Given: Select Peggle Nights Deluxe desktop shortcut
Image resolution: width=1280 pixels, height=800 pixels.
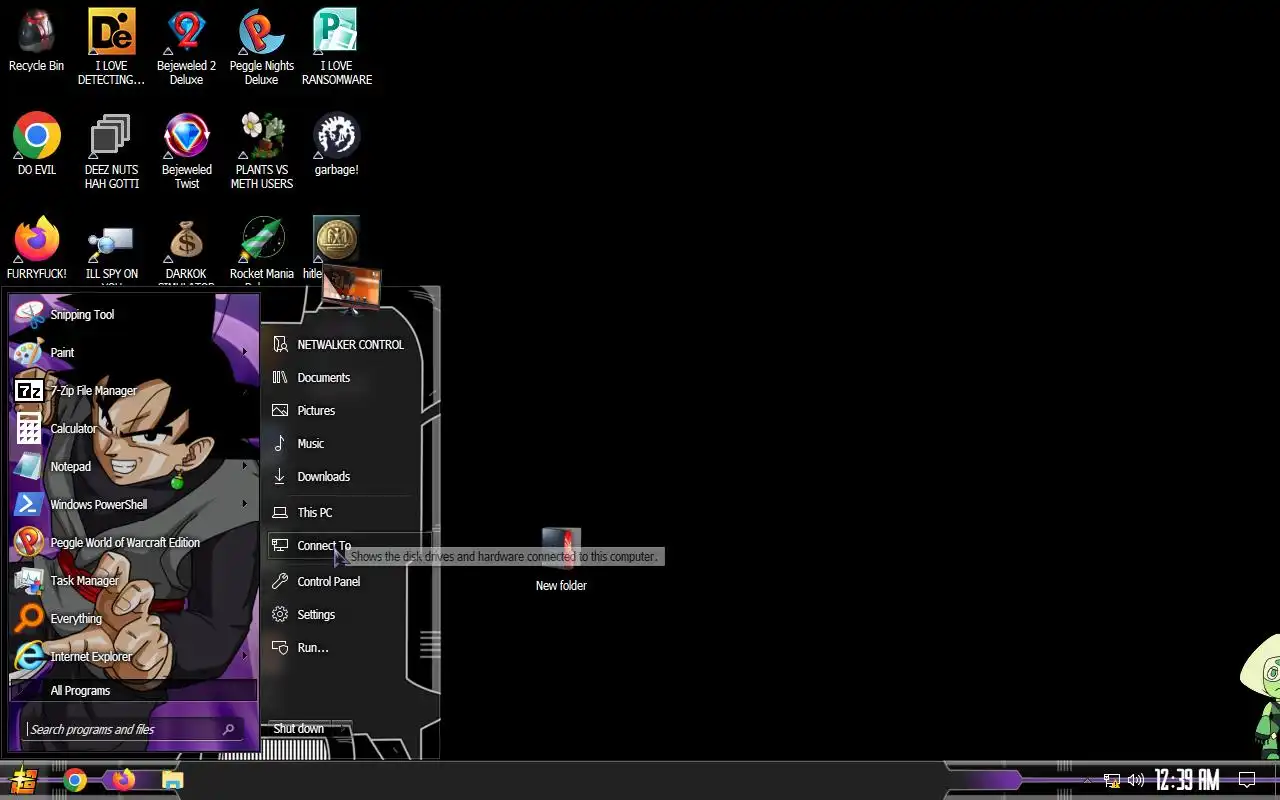Looking at the screenshot, I should point(261,48).
